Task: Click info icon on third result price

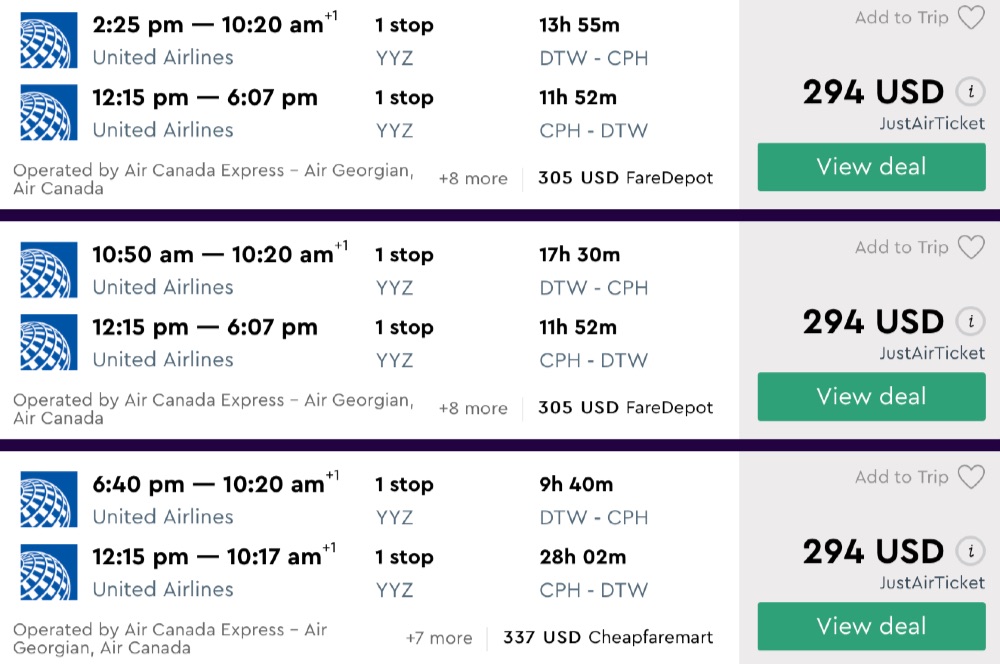Action: tap(968, 553)
